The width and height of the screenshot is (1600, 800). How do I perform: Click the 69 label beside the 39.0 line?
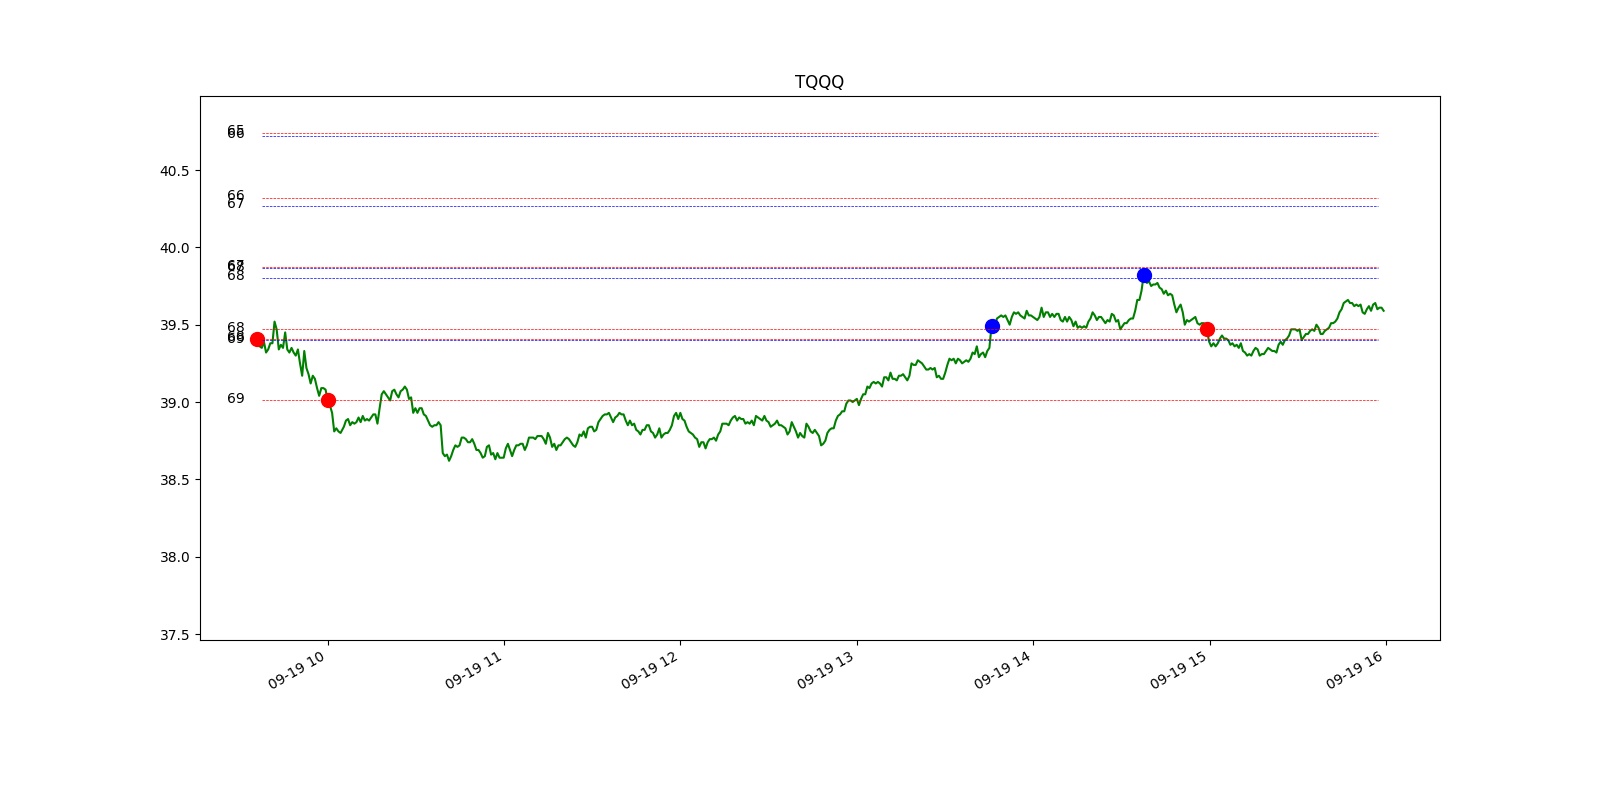coord(236,398)
